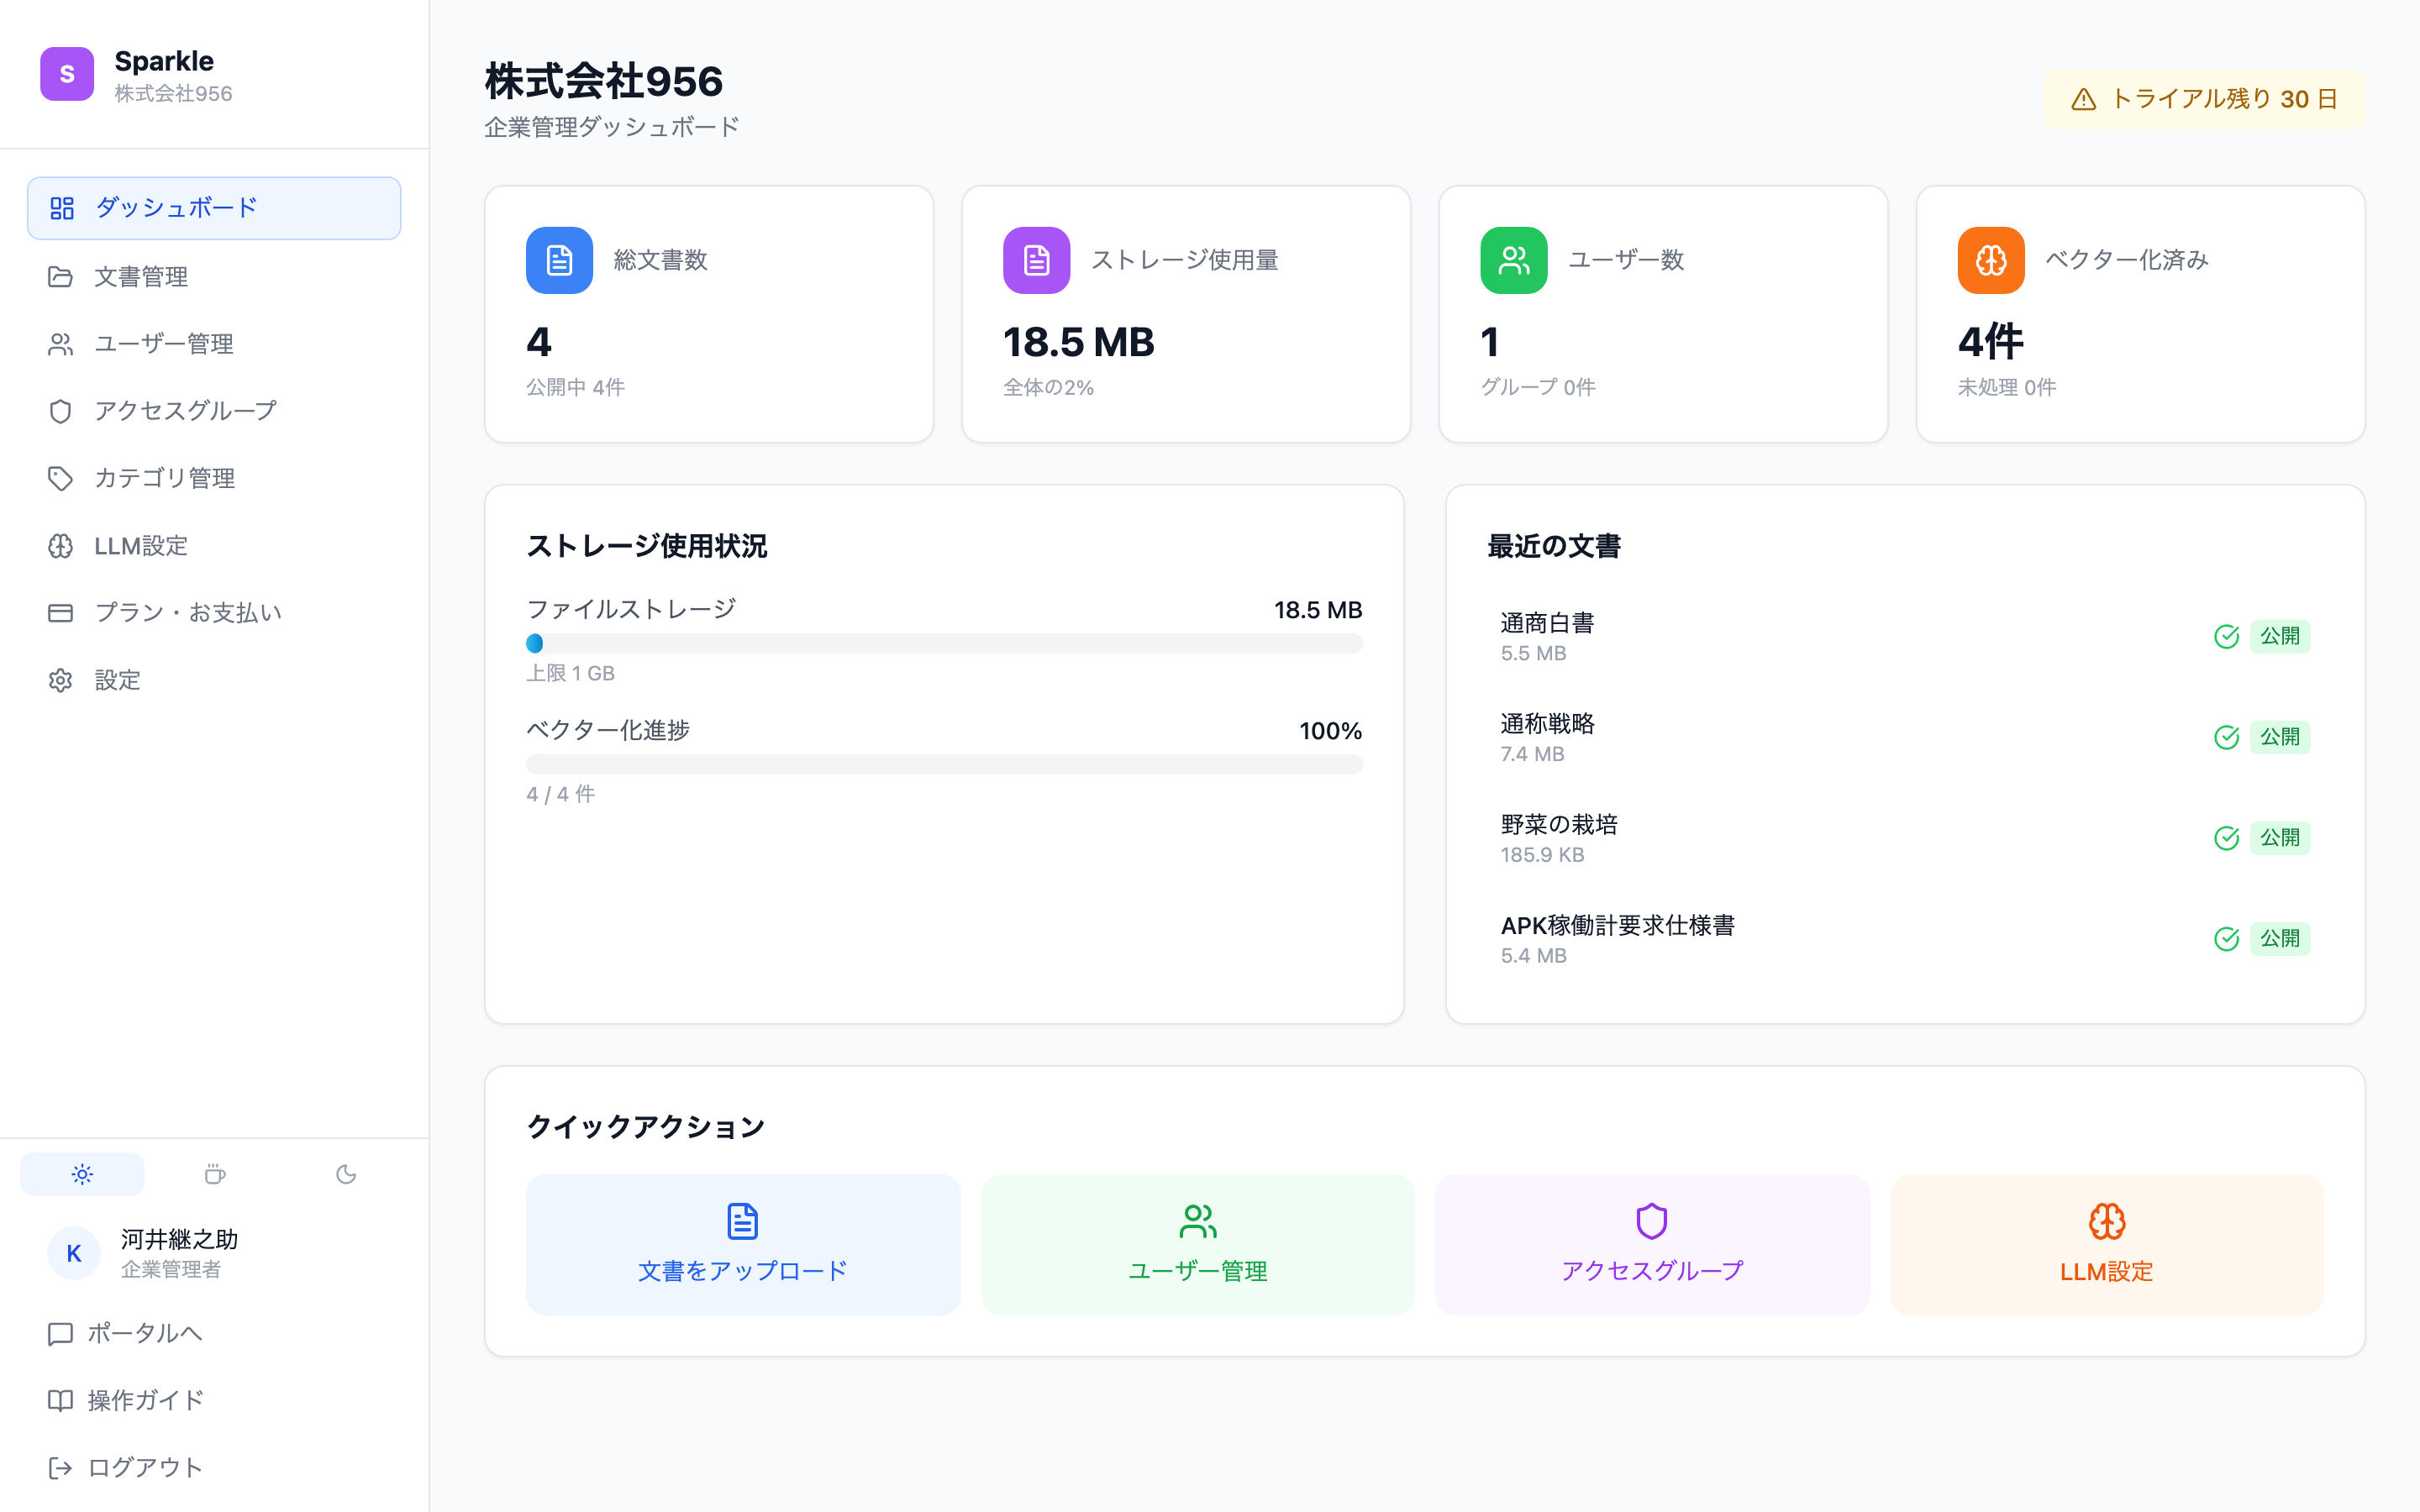Click 公開中 4件 text
Screen dimensions: 2420x1512
(x=575, y=388)
